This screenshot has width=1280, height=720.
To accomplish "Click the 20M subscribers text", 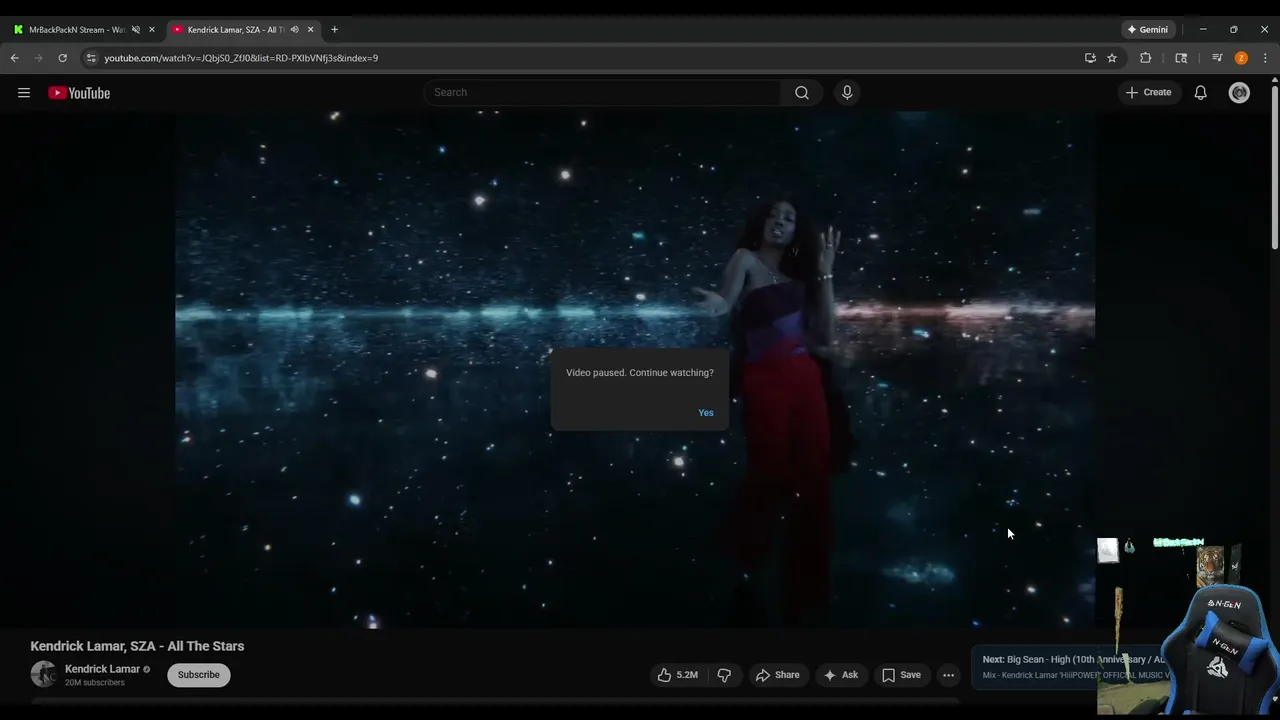I will pos(95,683).
